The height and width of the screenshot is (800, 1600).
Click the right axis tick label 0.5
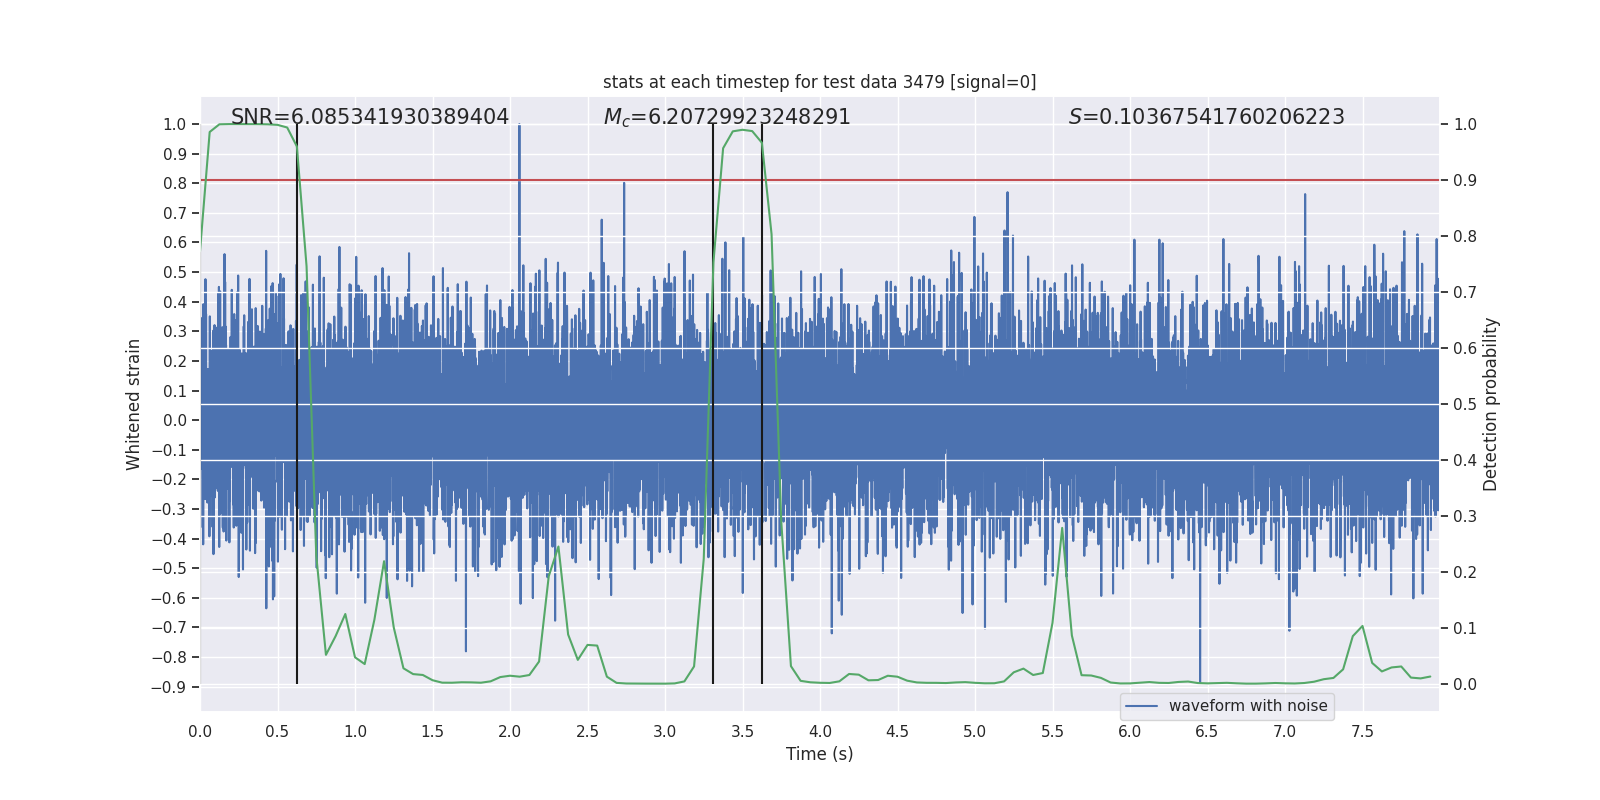[x=1465, y=404]
